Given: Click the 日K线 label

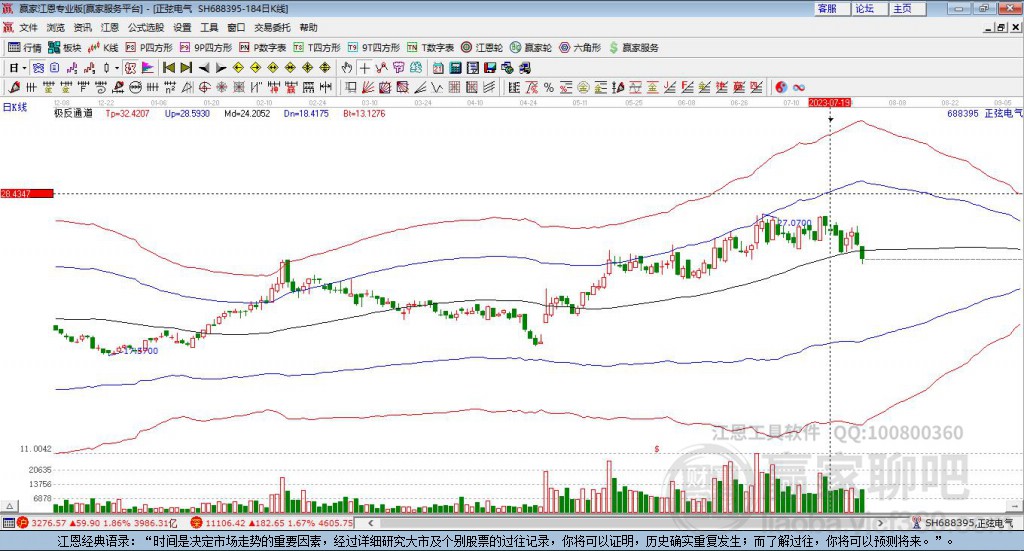Looking at the screenshot, I should point(14,107).
